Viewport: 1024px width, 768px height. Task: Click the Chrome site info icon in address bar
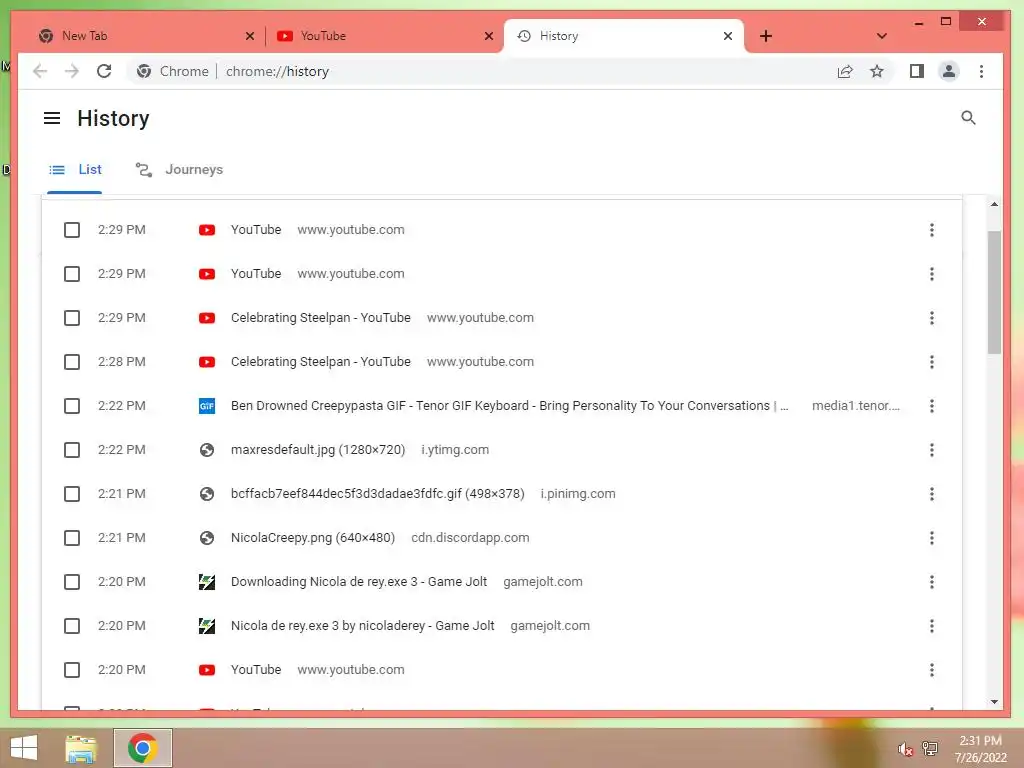click(x=144, y=71)
